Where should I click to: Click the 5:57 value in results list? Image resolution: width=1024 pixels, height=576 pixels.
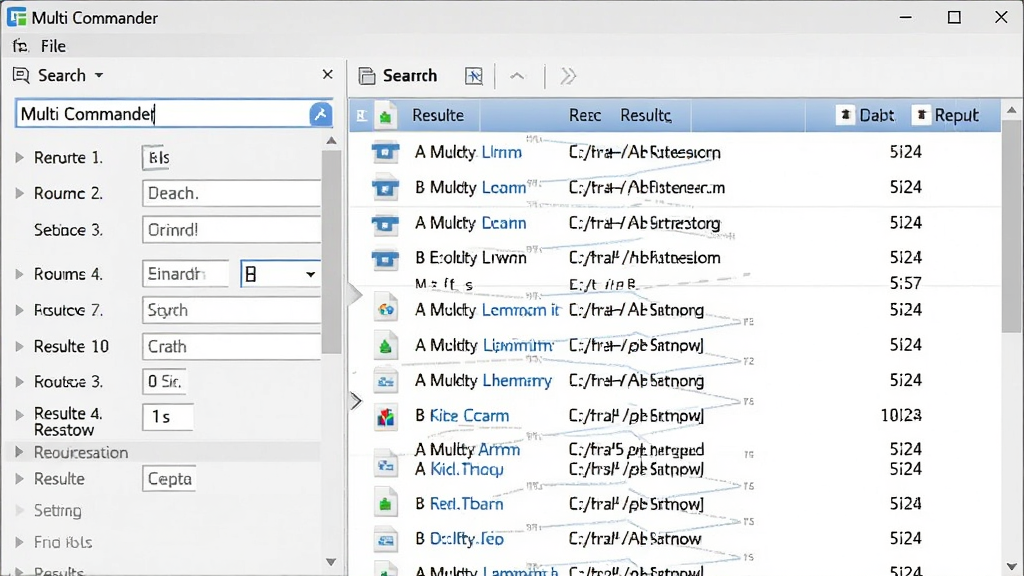pyautogui.click(x=905, y=283)
